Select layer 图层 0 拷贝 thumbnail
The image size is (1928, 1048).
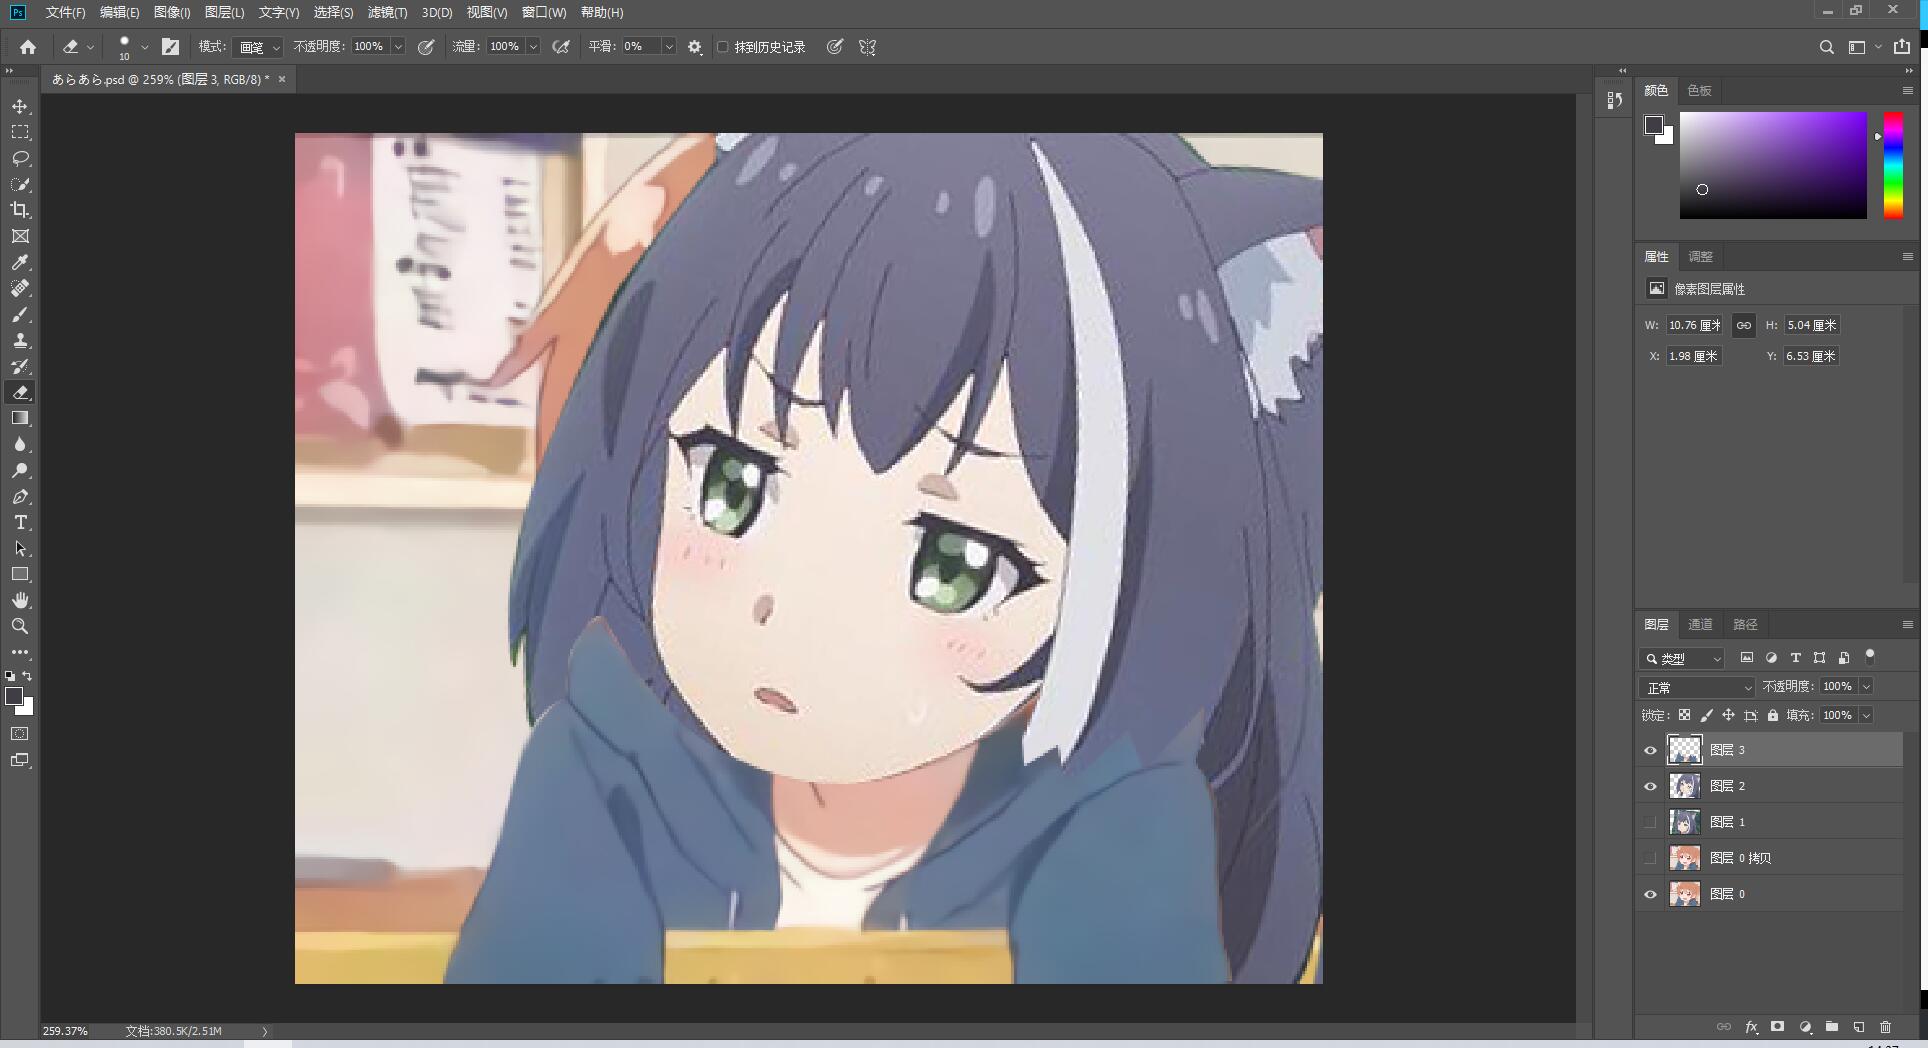(1684, 858)
